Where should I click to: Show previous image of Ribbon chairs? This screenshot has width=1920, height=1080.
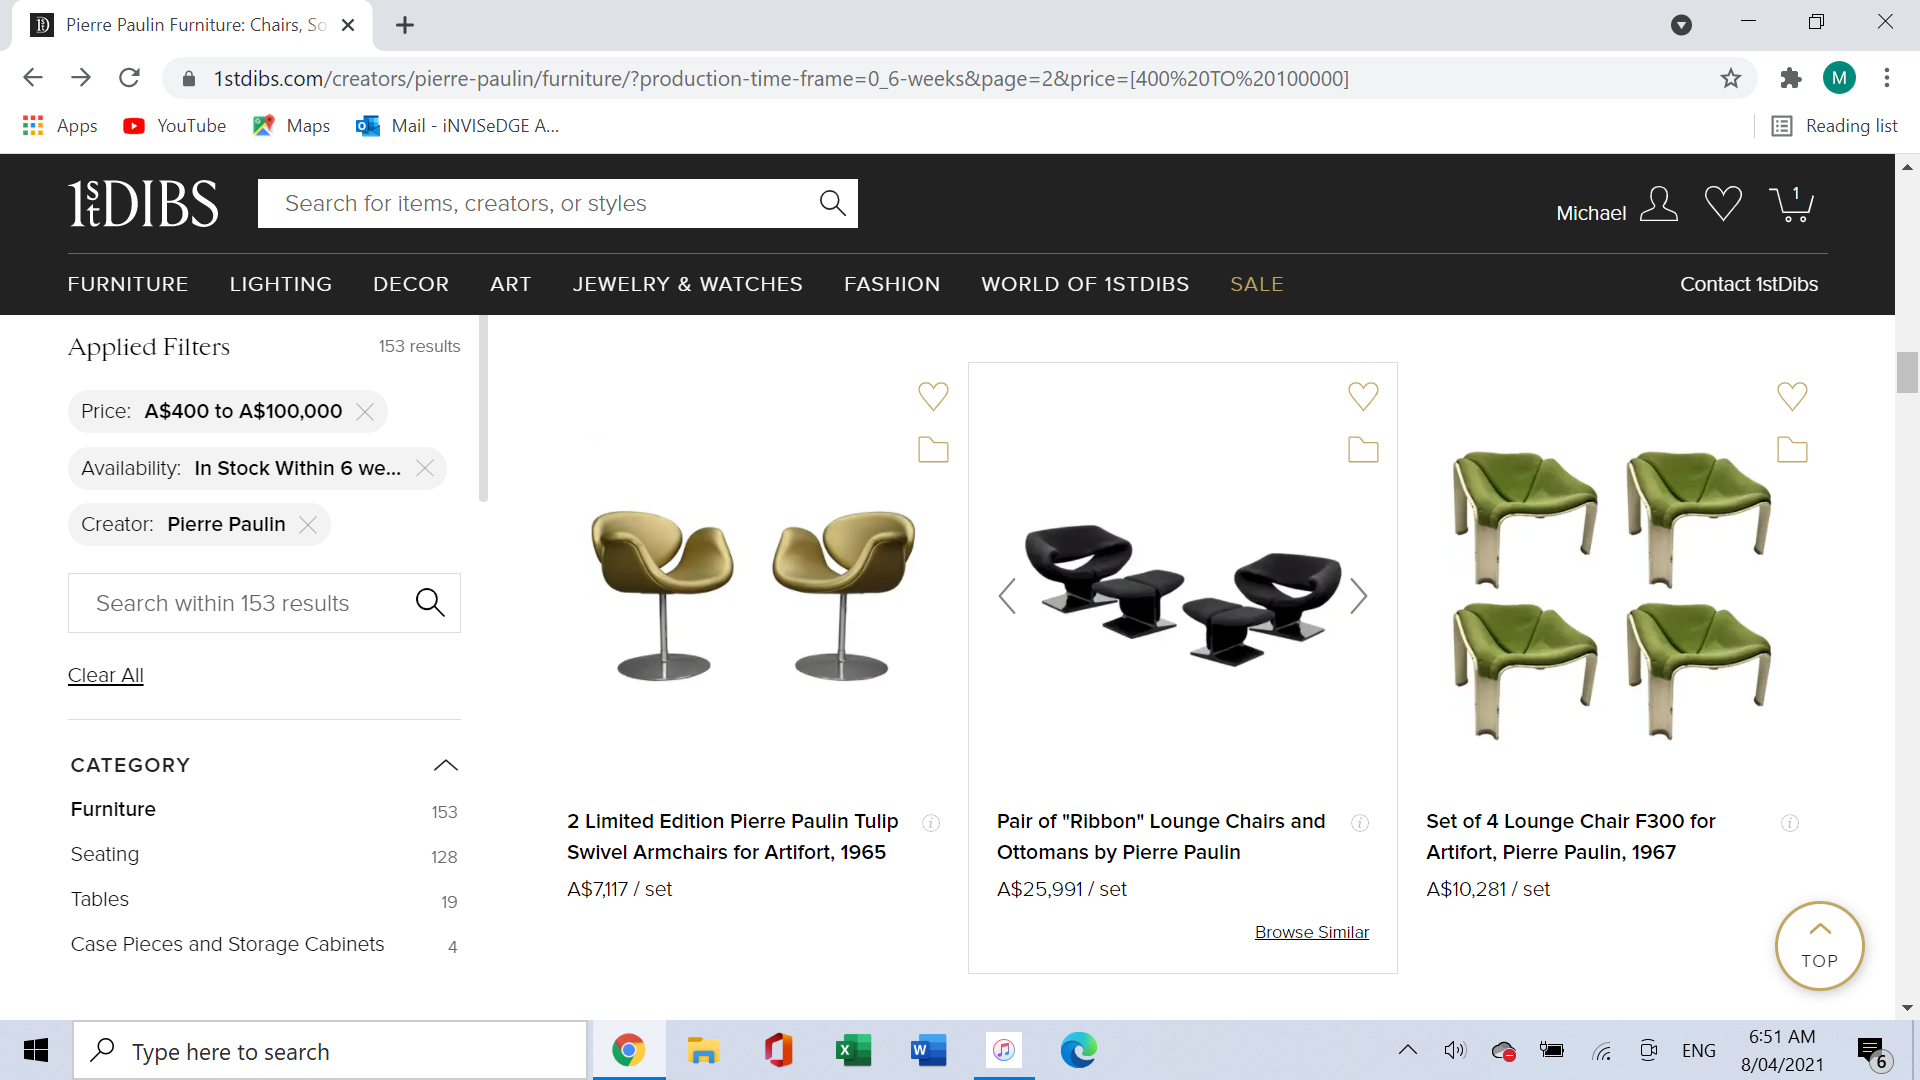click(1007, 596)
